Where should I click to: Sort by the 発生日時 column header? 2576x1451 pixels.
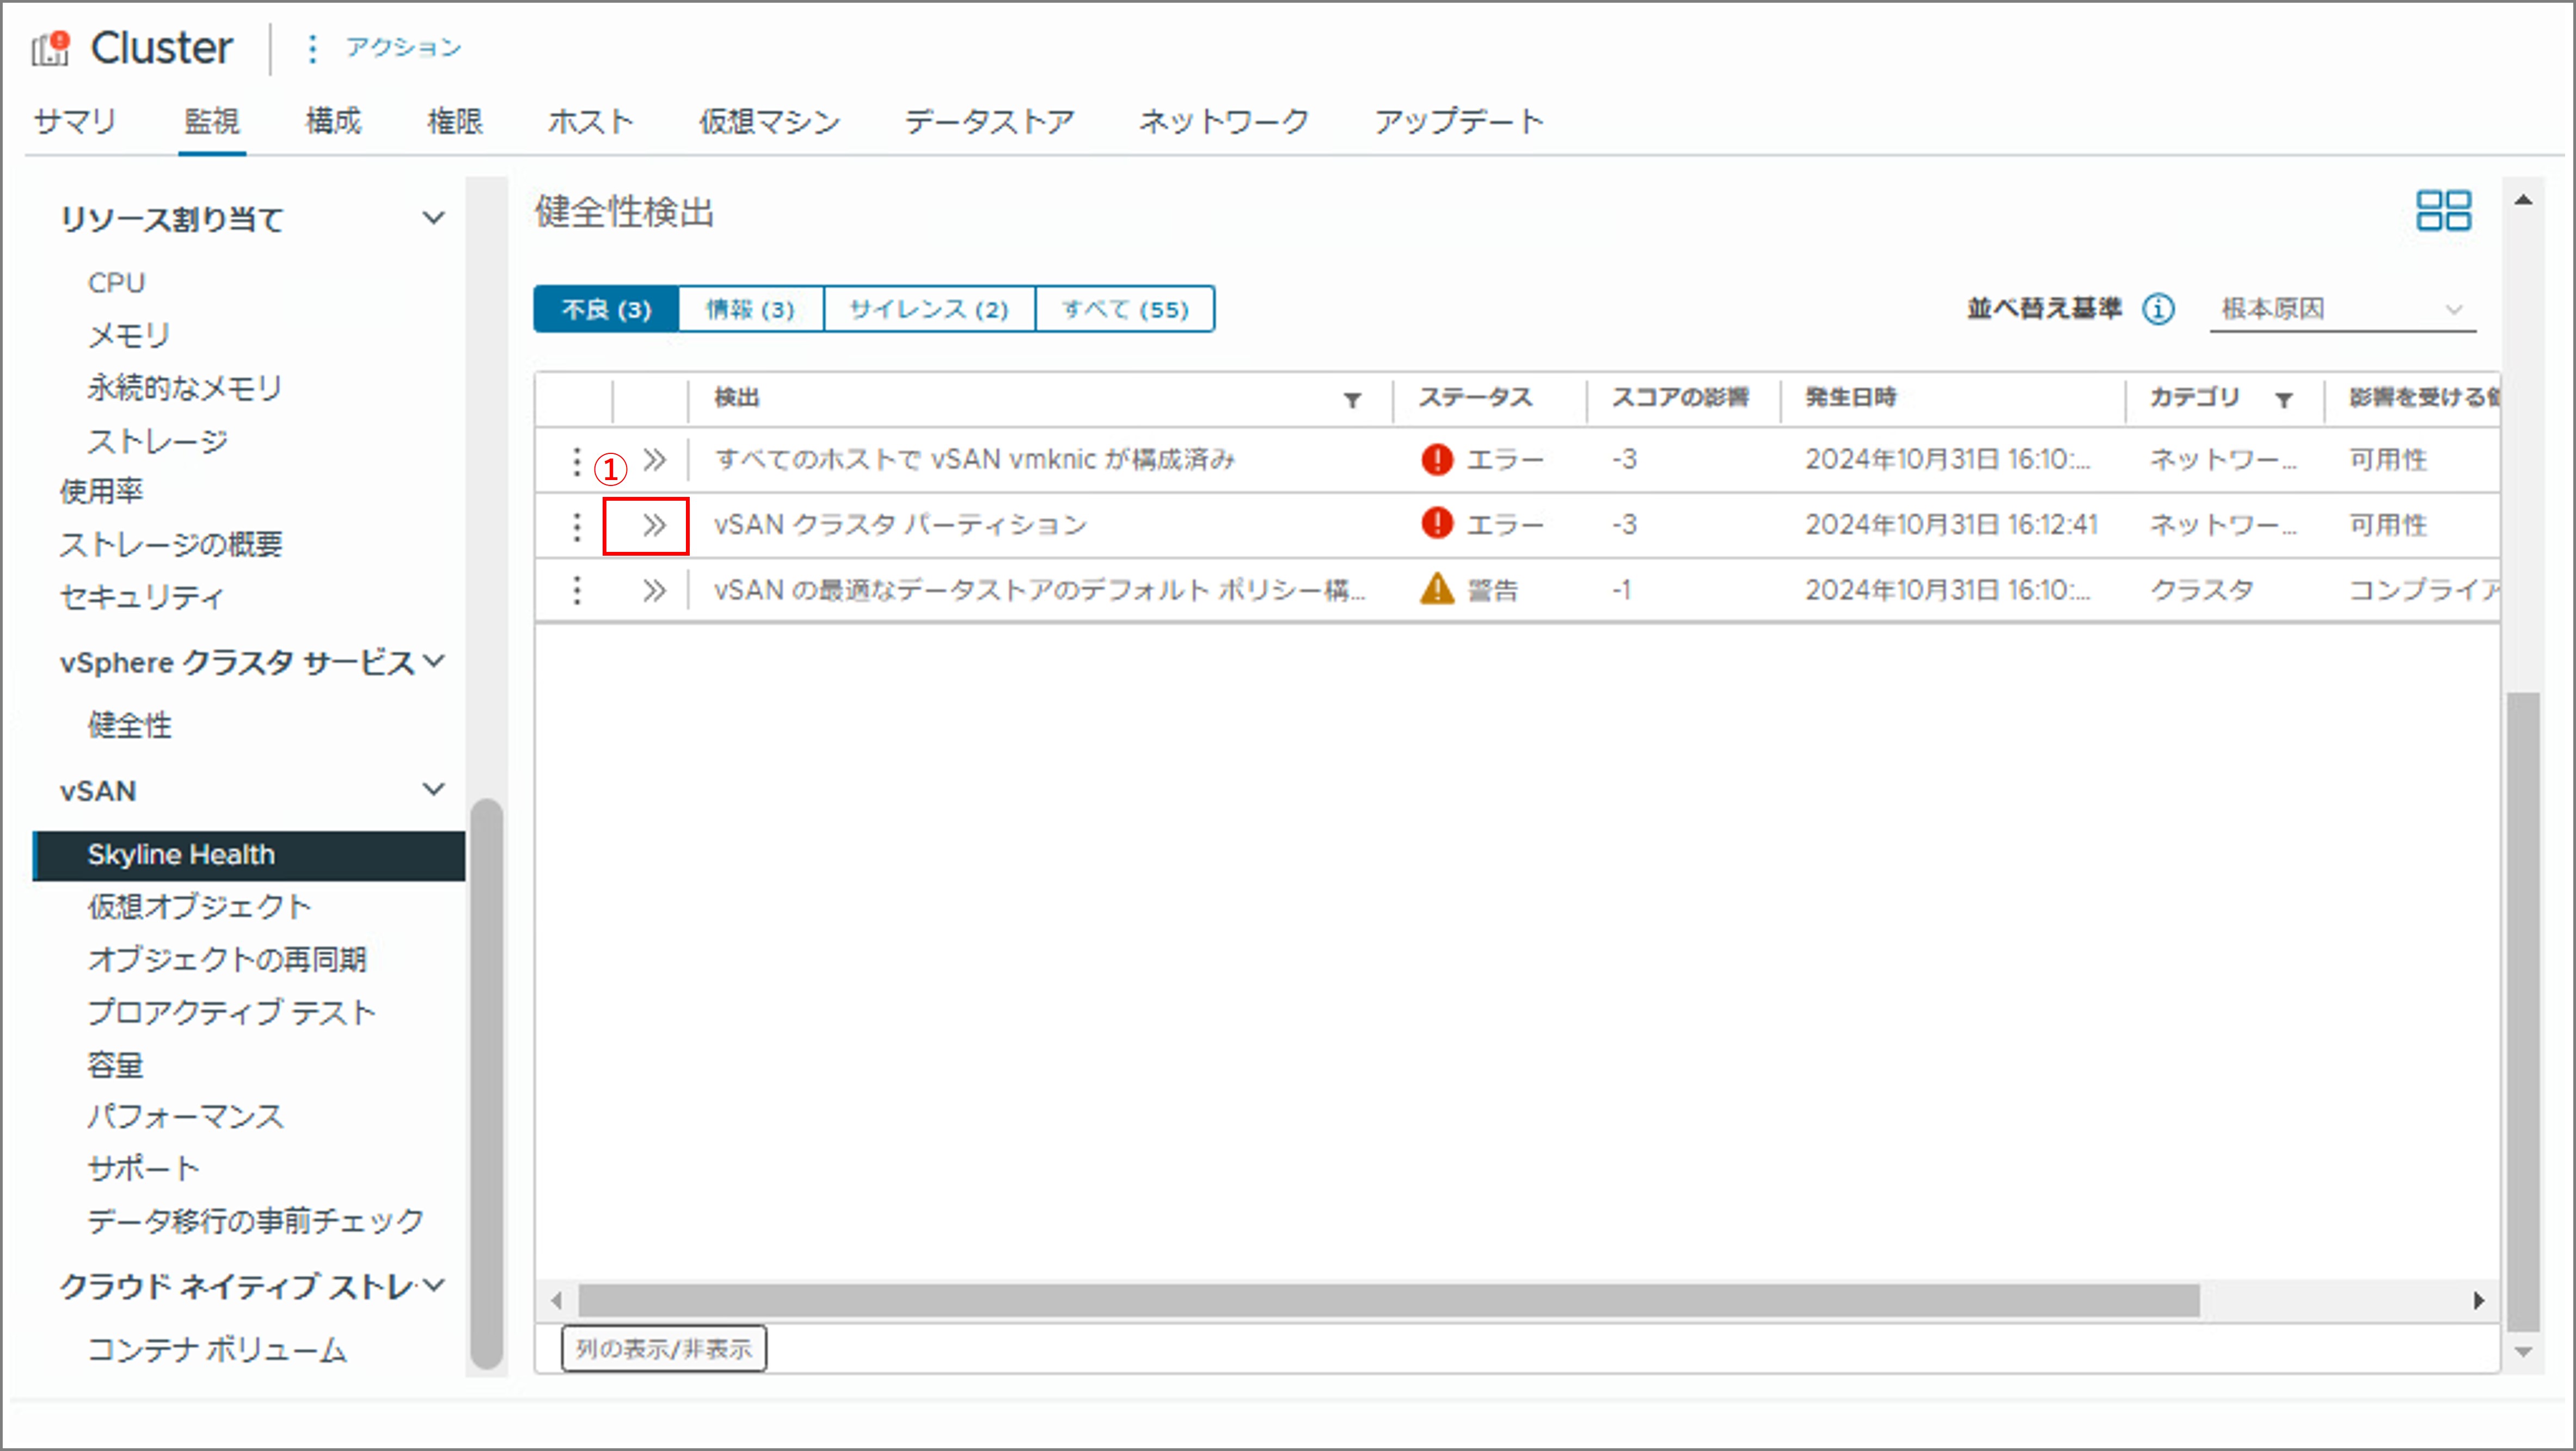tap(1851, 398)
